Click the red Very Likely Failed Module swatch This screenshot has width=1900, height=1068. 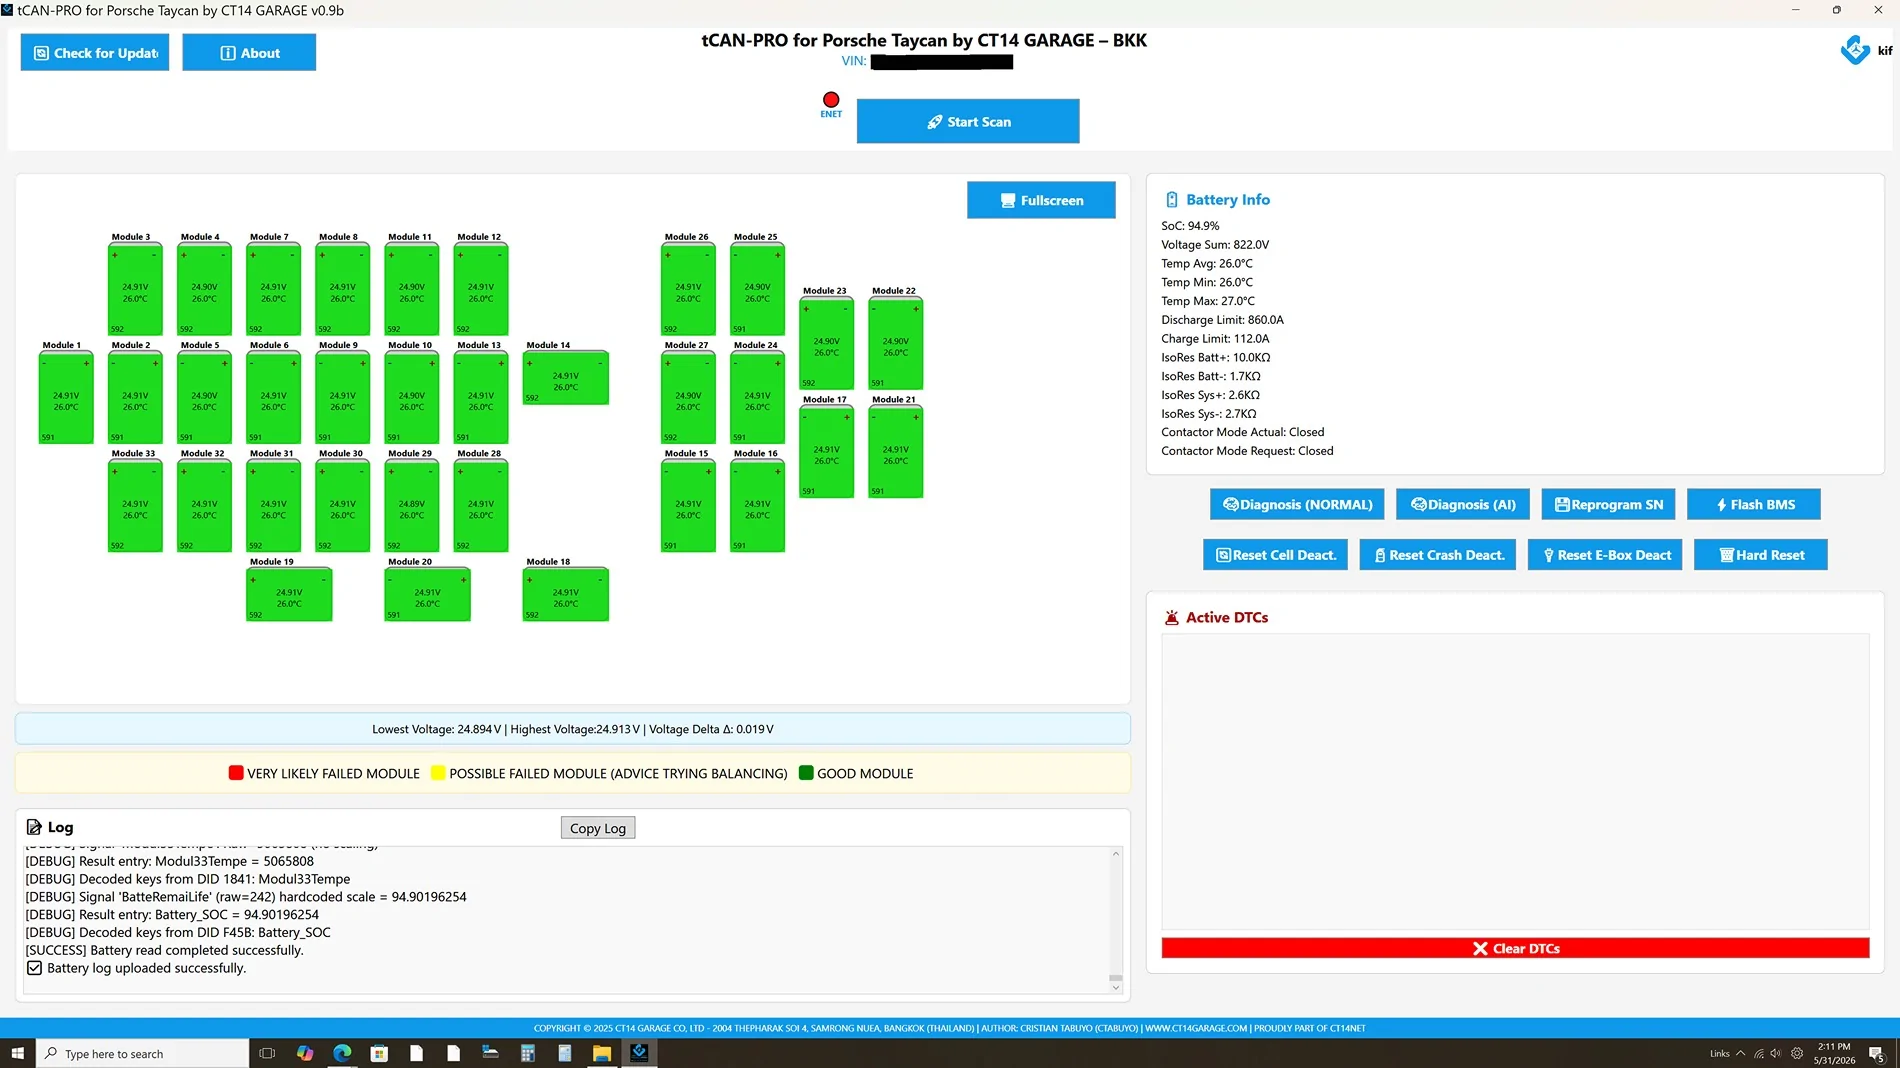pos(236,773)
